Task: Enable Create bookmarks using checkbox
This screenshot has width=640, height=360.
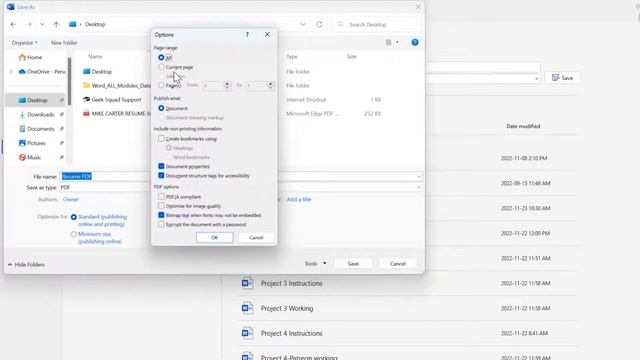Action: (161, 139)
